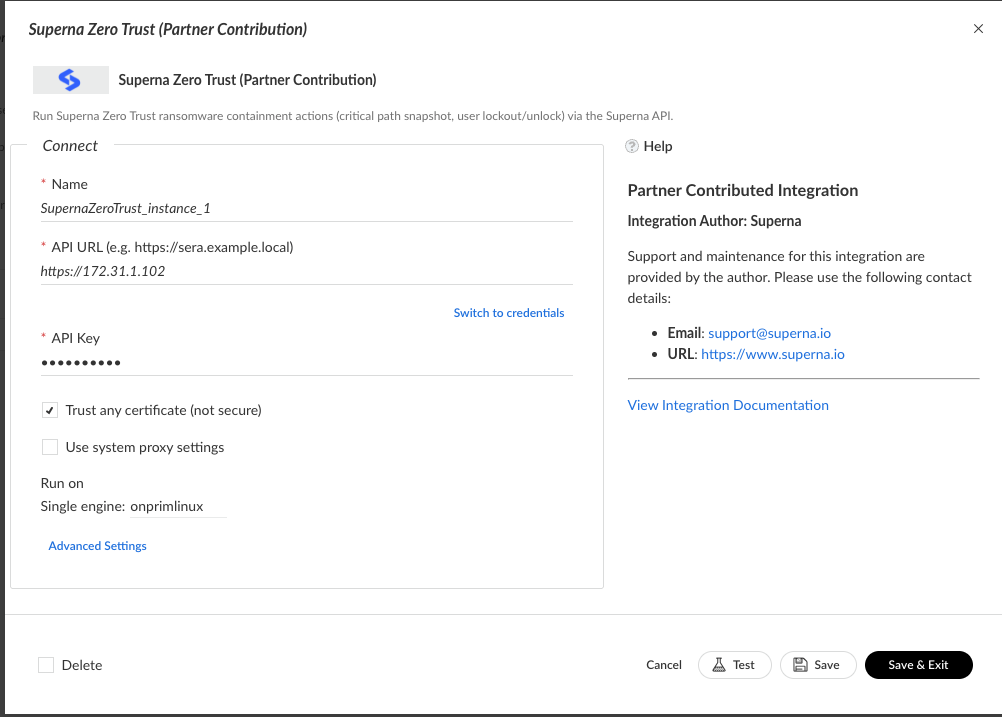This screenshot has height=717, width=1002.
Task: Focus the API URL input field
Action: click(x=306, y=271)
